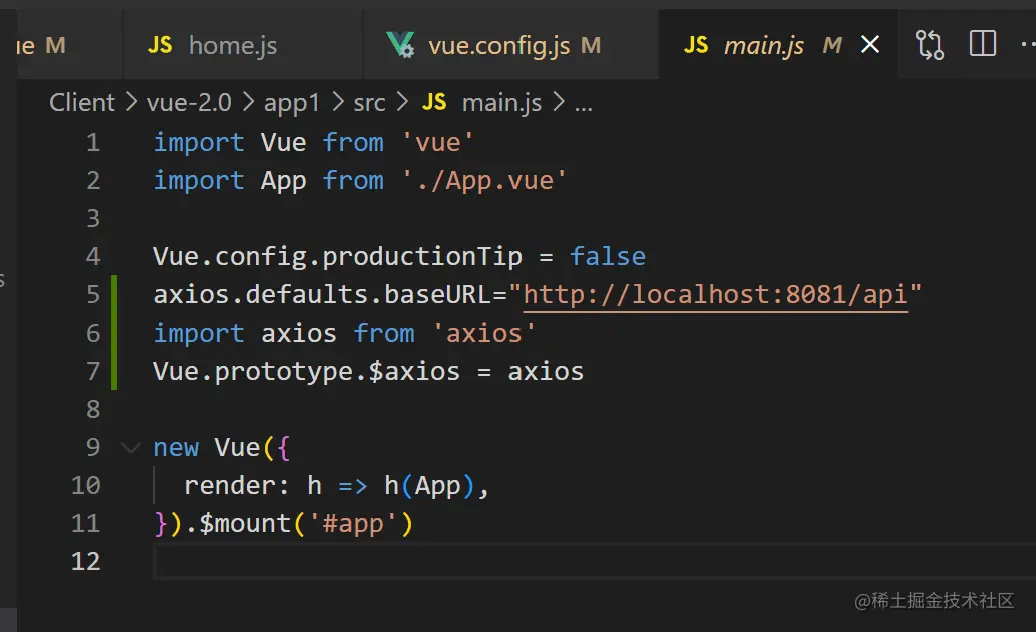
Task: Split the editor to the right
Action: [982, 44]
